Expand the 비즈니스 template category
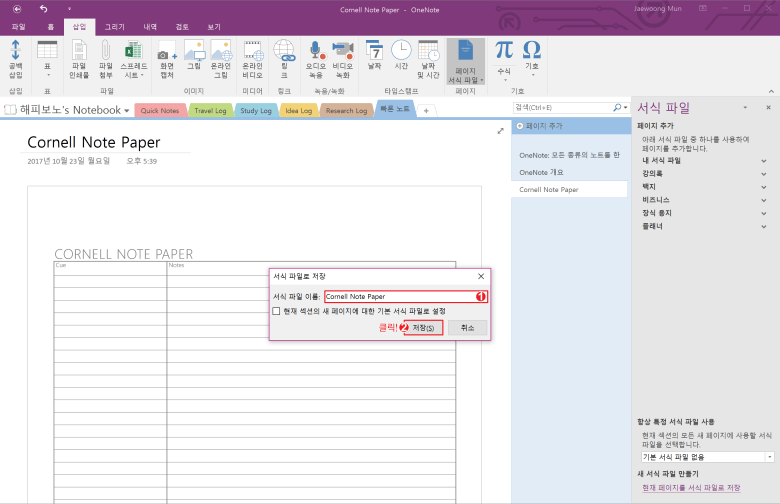Screen dimensions: 780x504 point(764,200)
